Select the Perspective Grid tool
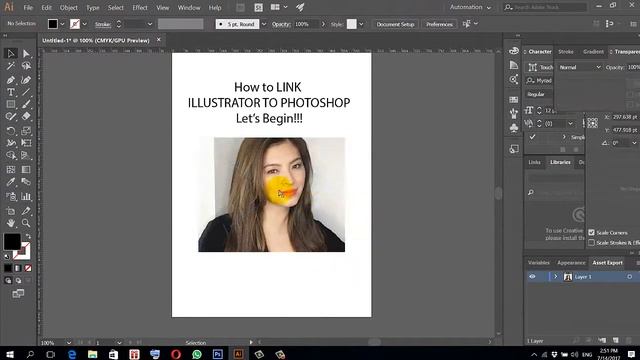 click(x=26, y=156)
